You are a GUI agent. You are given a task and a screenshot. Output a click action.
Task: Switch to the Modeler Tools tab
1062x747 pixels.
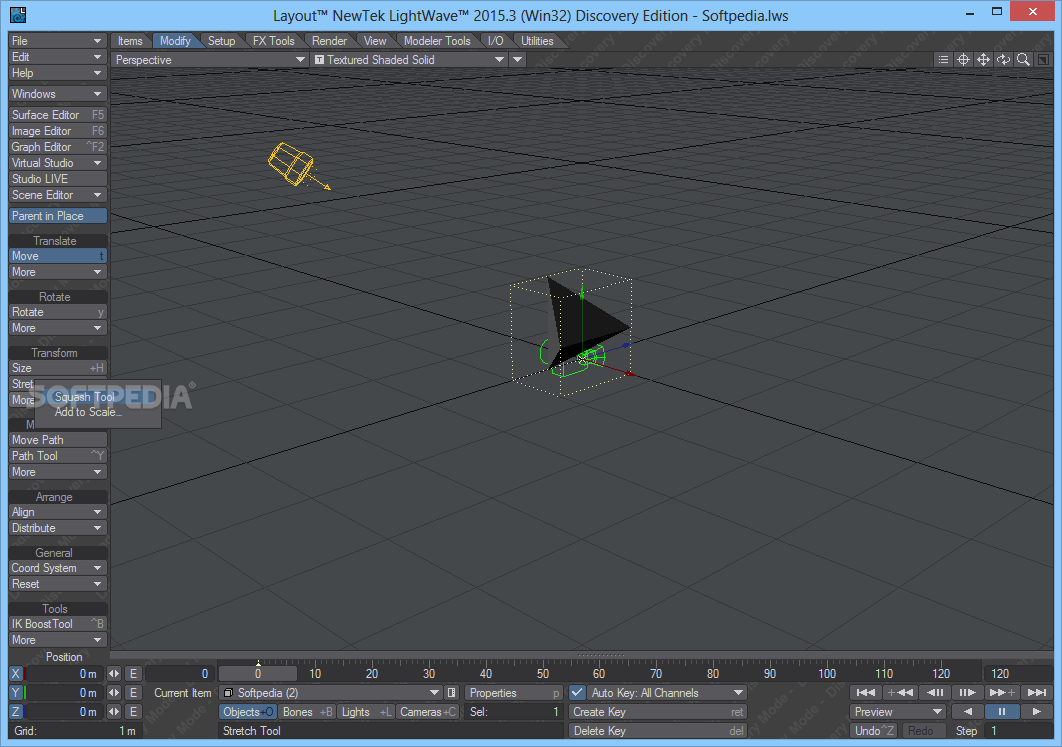tap(437, 41)
